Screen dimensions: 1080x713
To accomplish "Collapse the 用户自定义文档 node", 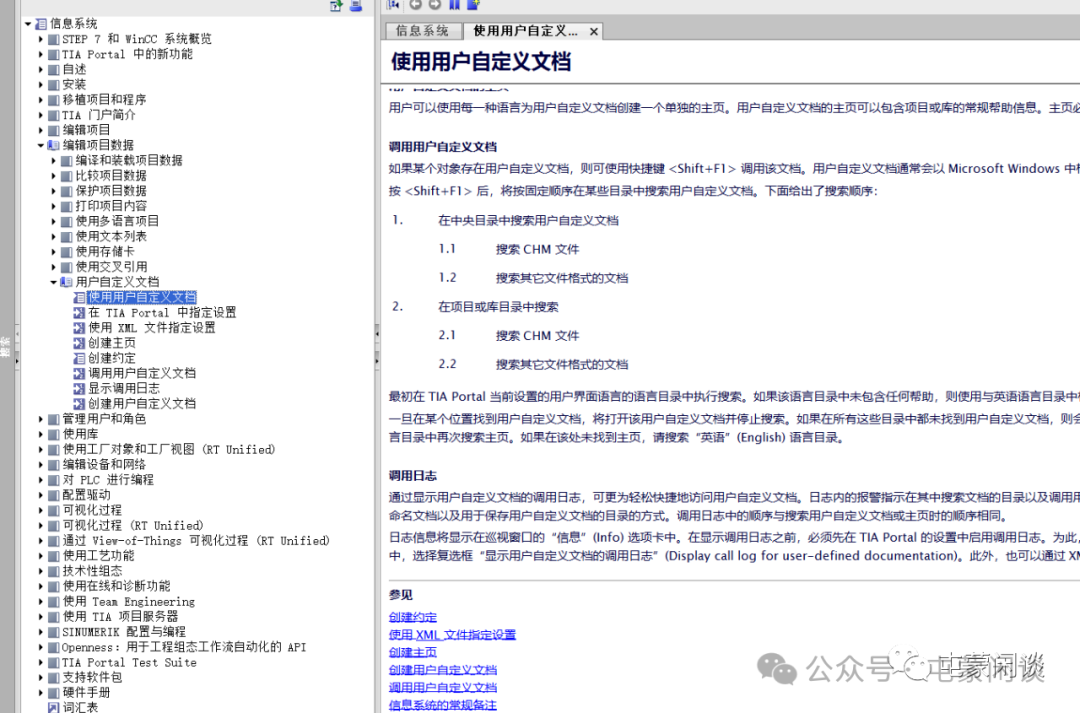I will (53, 282).
